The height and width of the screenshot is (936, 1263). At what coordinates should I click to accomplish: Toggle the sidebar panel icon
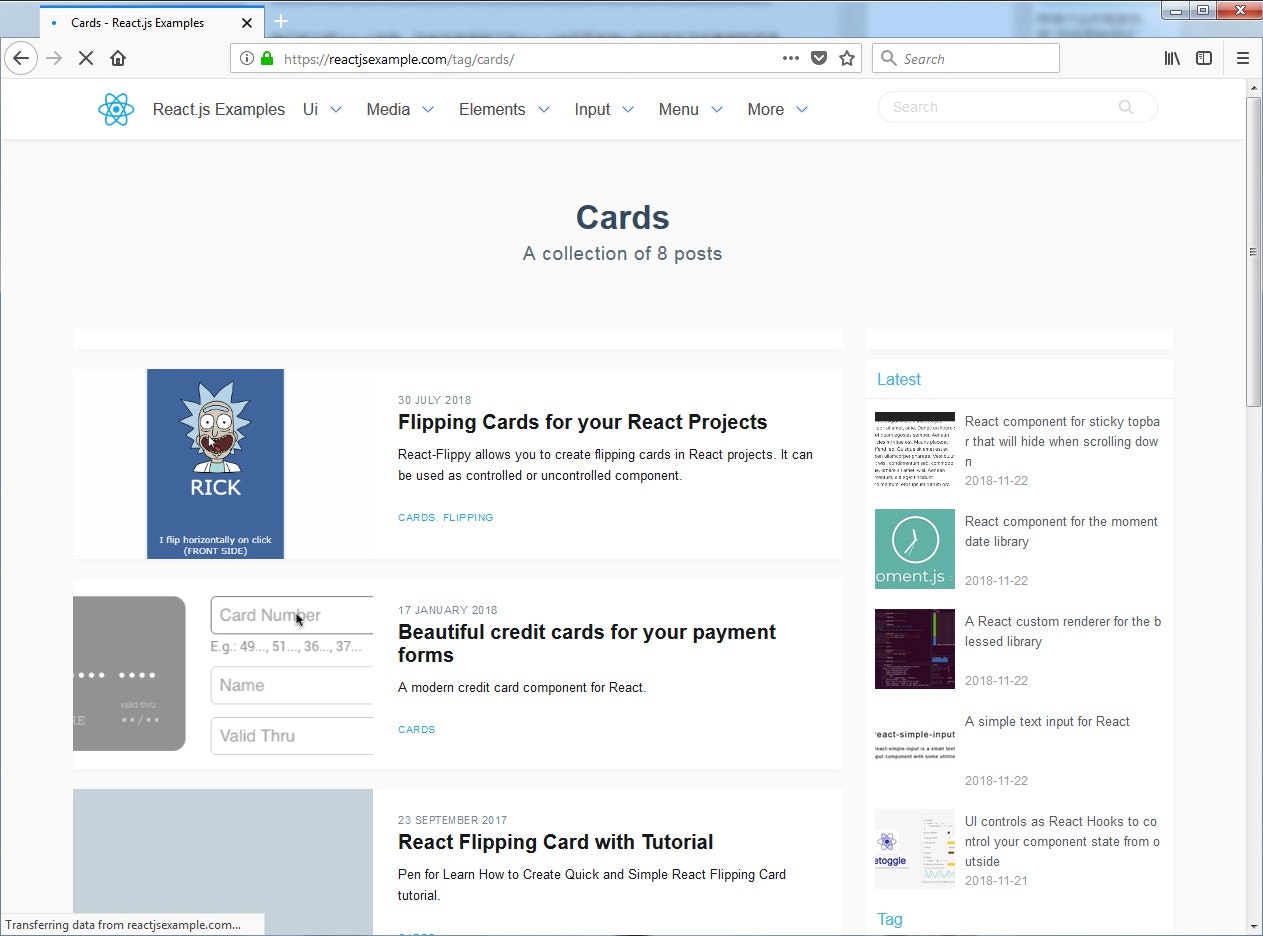pos(1204,58)
